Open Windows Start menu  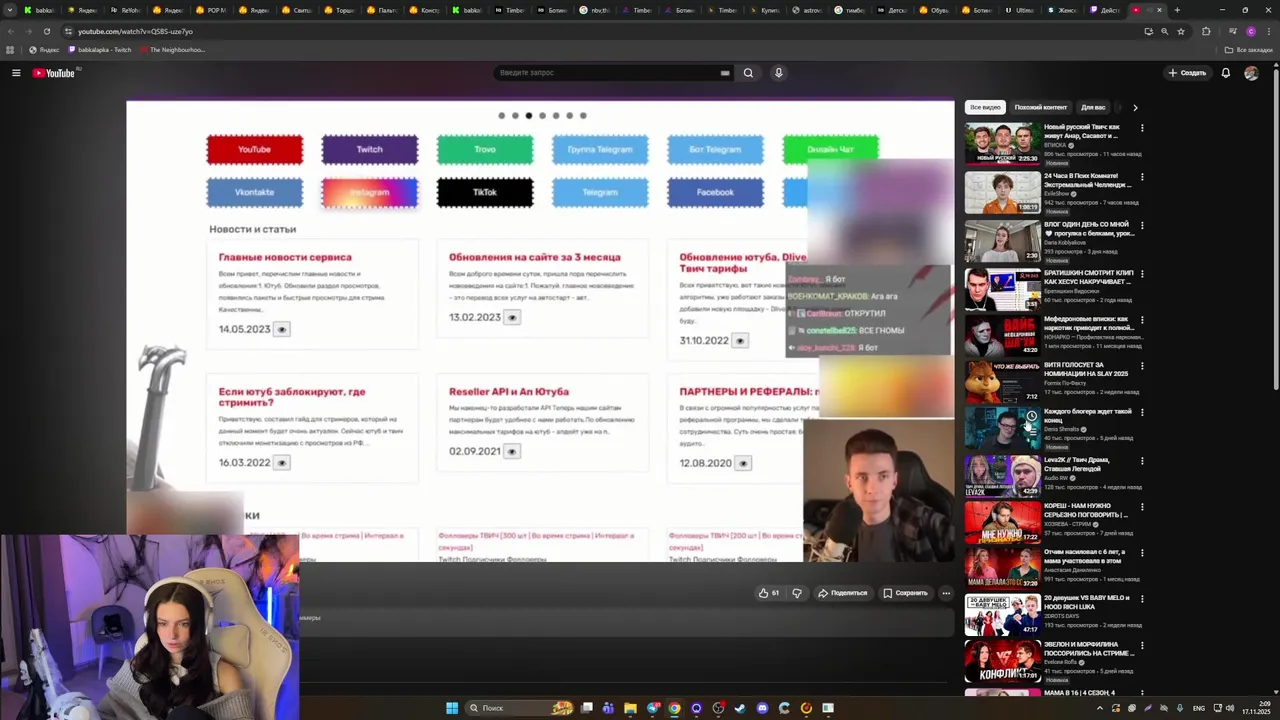click(452, 708)
